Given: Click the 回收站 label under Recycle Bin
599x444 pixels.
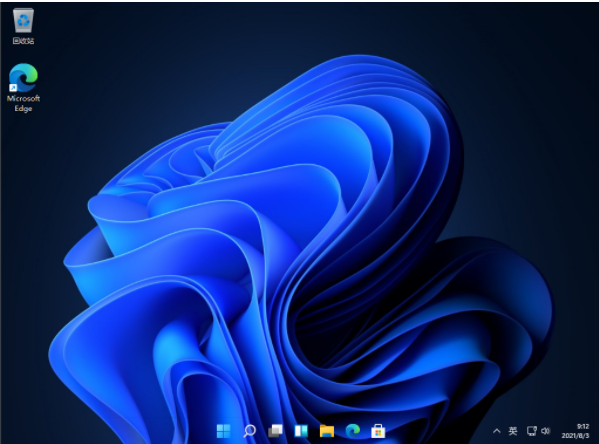Looking at the screenshot, I should click(x=23, y=41).
